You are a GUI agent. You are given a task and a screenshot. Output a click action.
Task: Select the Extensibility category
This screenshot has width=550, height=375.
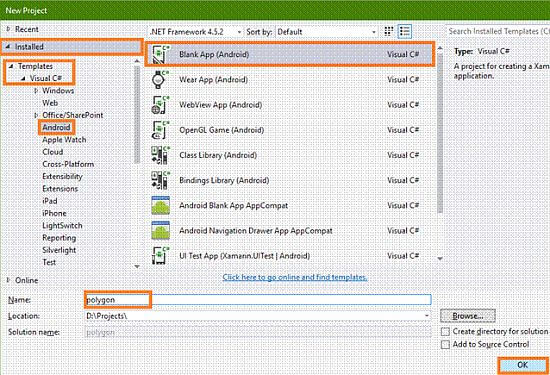(62, 176)
